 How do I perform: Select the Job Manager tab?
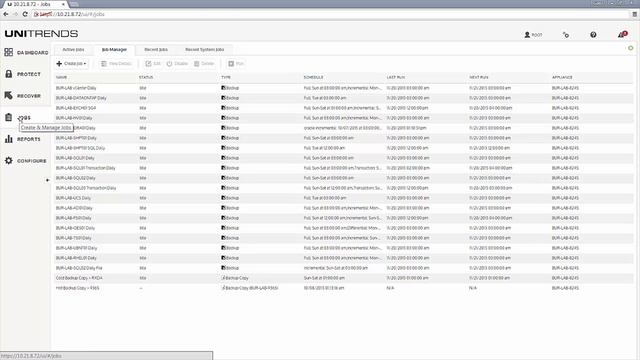tap(114, 49)
